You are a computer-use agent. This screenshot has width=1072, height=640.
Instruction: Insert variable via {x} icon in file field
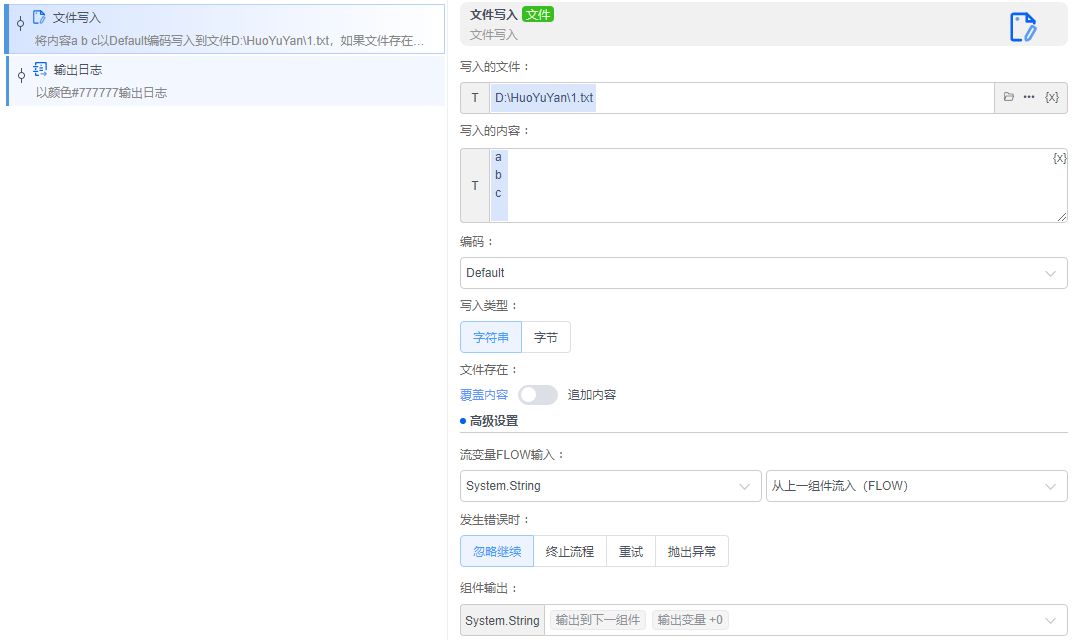click(x=1051, y=97)
